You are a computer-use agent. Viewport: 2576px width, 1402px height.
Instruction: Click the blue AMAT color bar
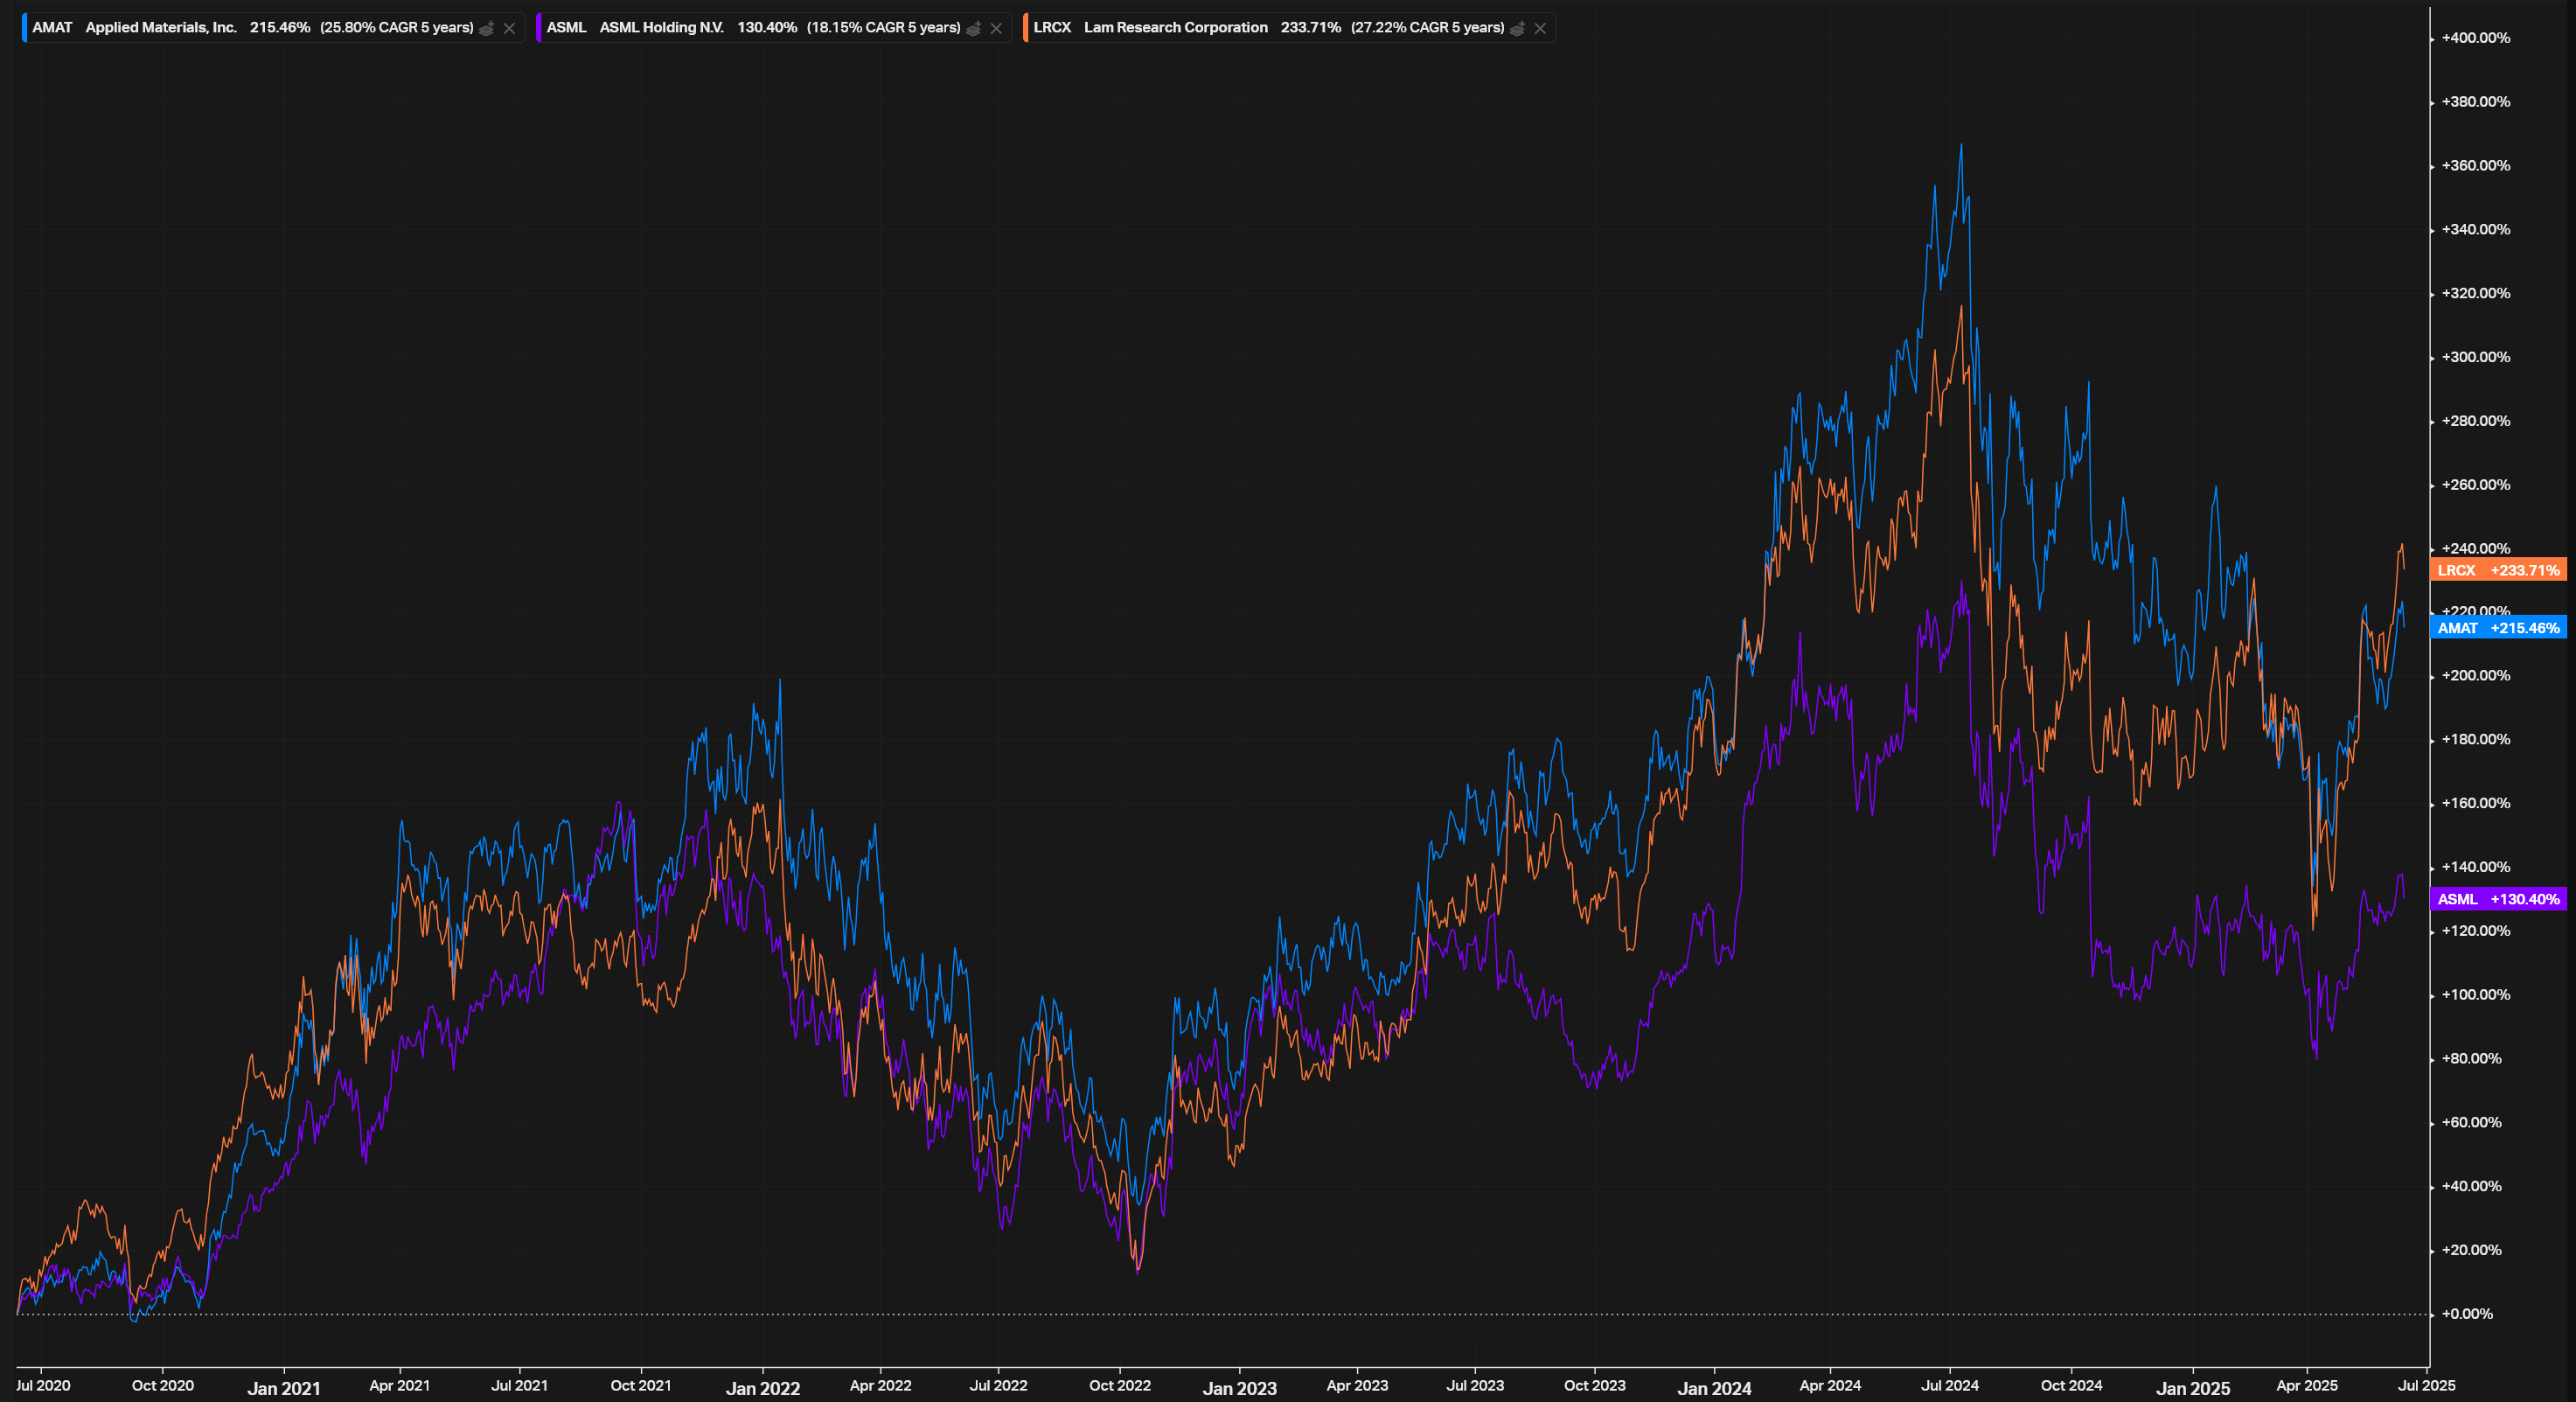pos(24,28)
